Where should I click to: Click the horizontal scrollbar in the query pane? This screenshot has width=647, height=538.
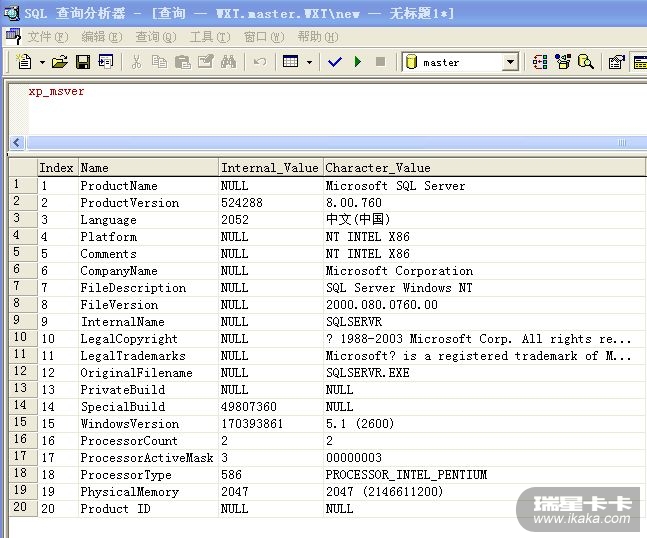tap(320, 143)
